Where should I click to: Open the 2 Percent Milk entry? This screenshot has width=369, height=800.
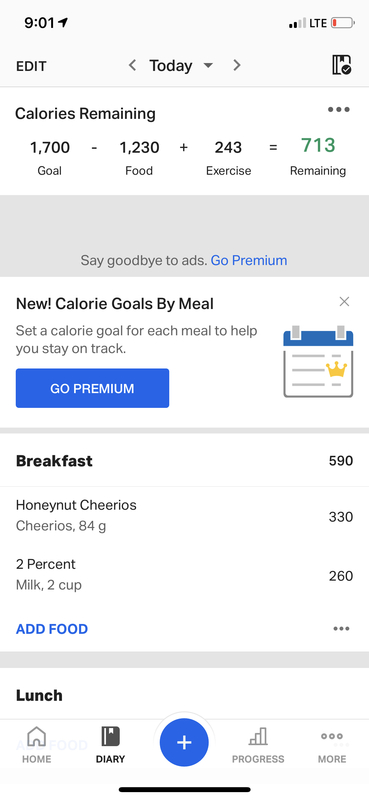[x=184, y=574]
